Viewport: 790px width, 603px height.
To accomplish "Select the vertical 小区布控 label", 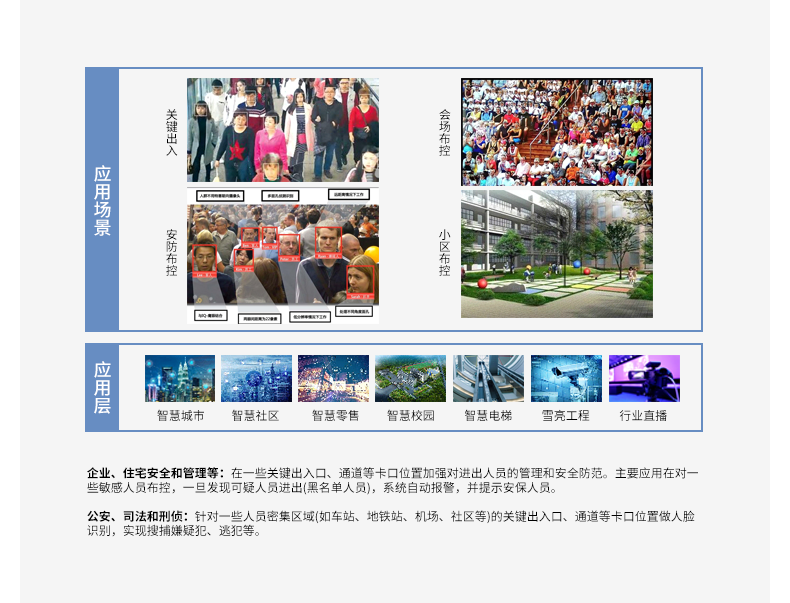I will point(445,252).
